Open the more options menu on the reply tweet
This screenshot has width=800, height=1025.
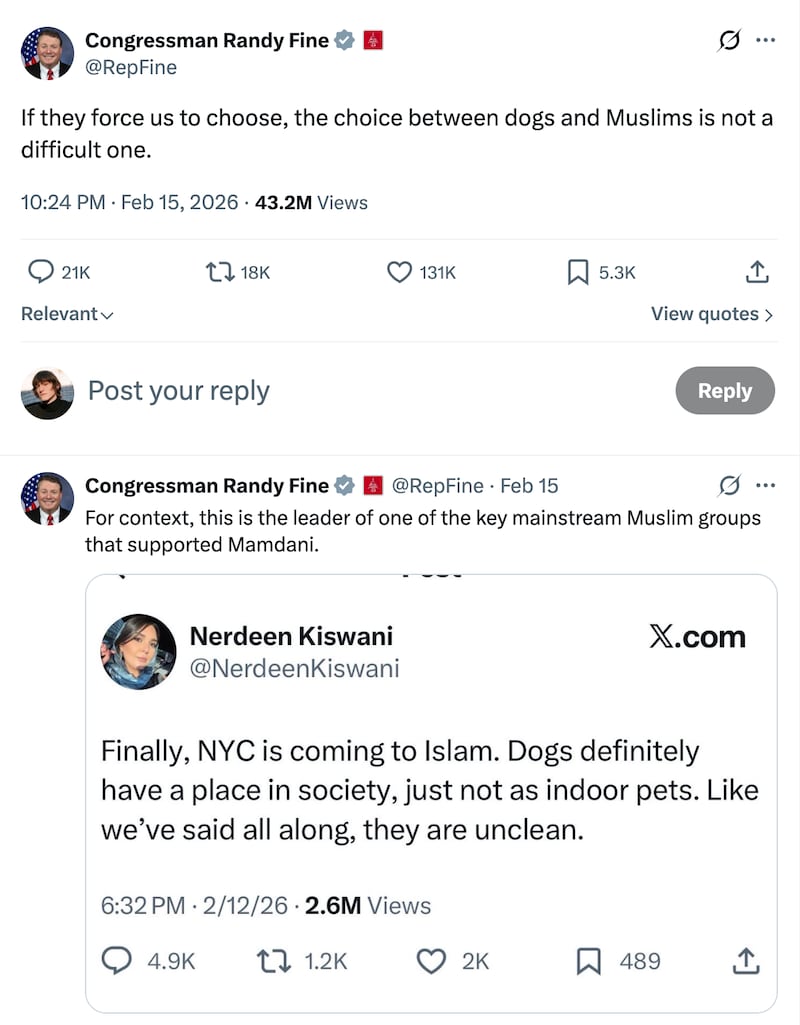766,485
